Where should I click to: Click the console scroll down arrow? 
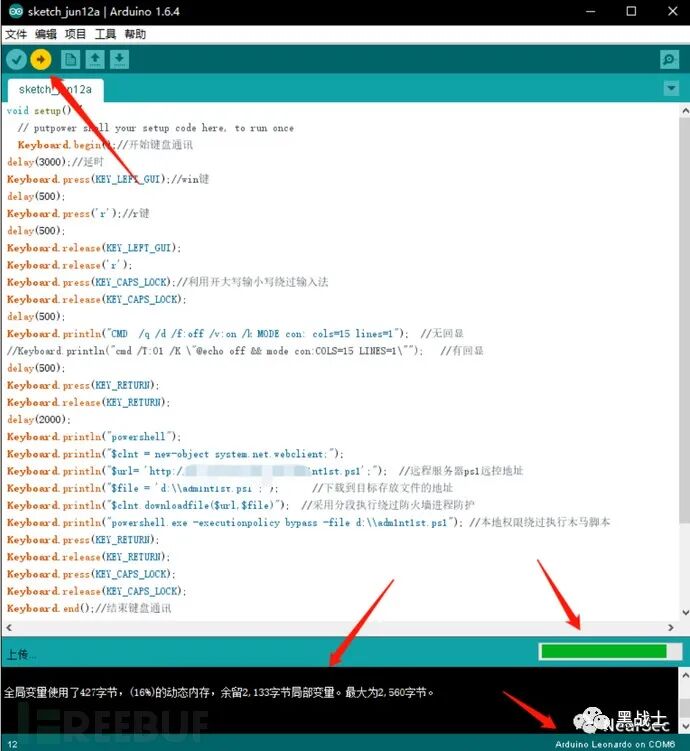tap(685, 726)
